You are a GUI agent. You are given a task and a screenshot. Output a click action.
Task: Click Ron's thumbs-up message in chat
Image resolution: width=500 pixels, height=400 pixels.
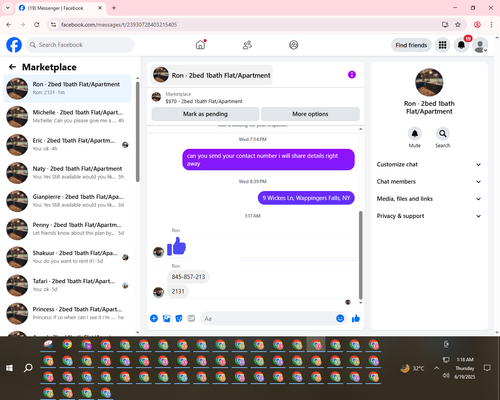[177, 246]
